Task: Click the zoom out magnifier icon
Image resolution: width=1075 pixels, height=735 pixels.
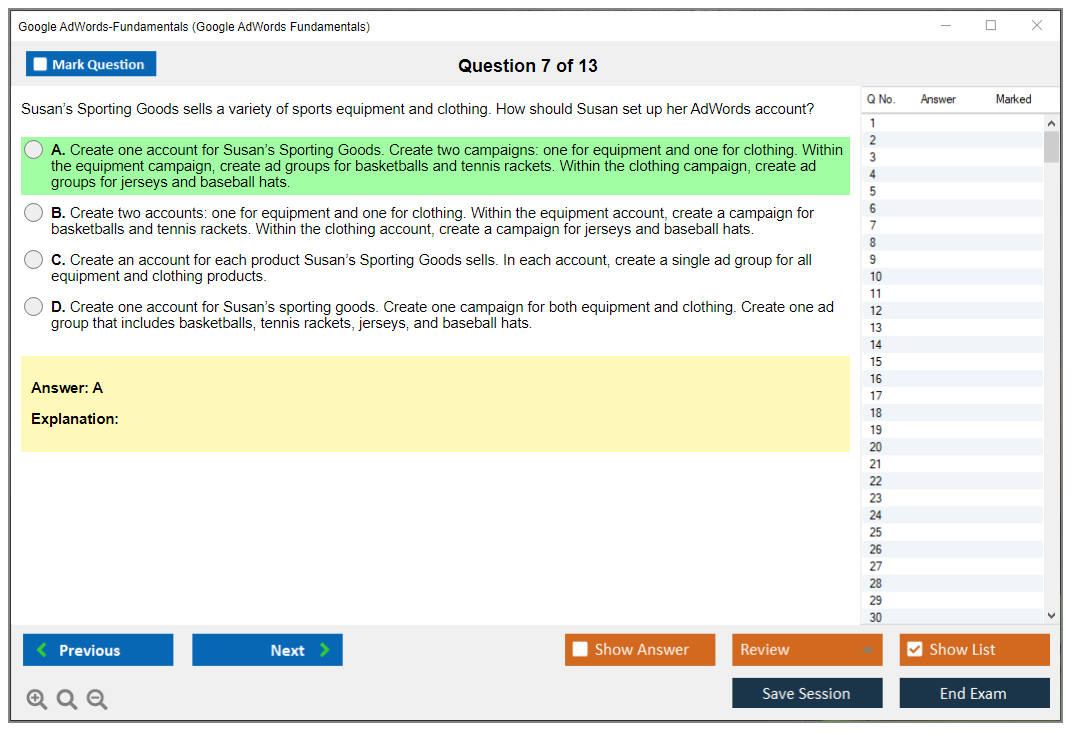Action: pos(97,700)
